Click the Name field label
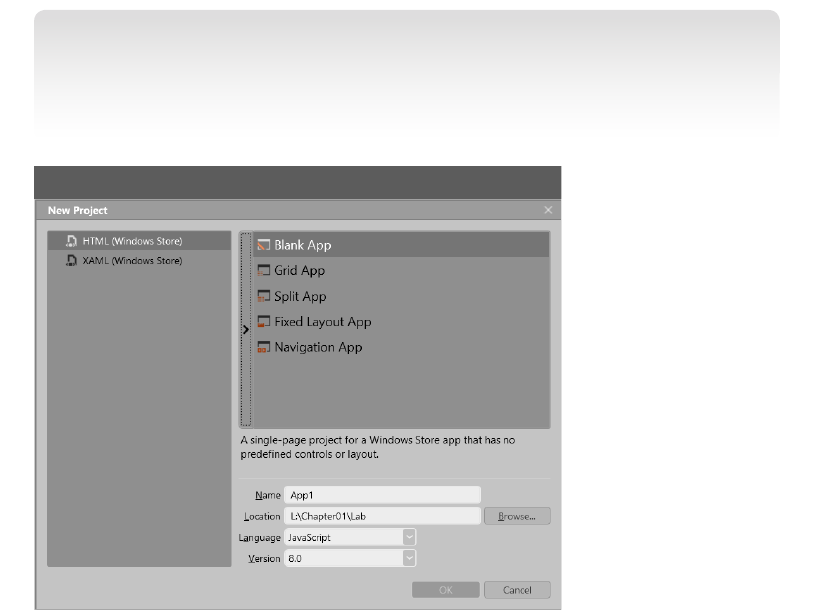815x610 pixels. [x=268, y=495]
